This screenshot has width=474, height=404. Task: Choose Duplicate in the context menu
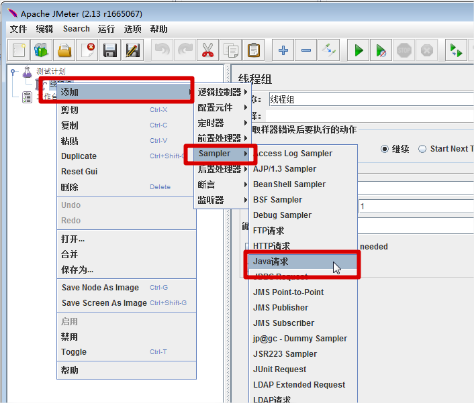(x=126, y=156)
